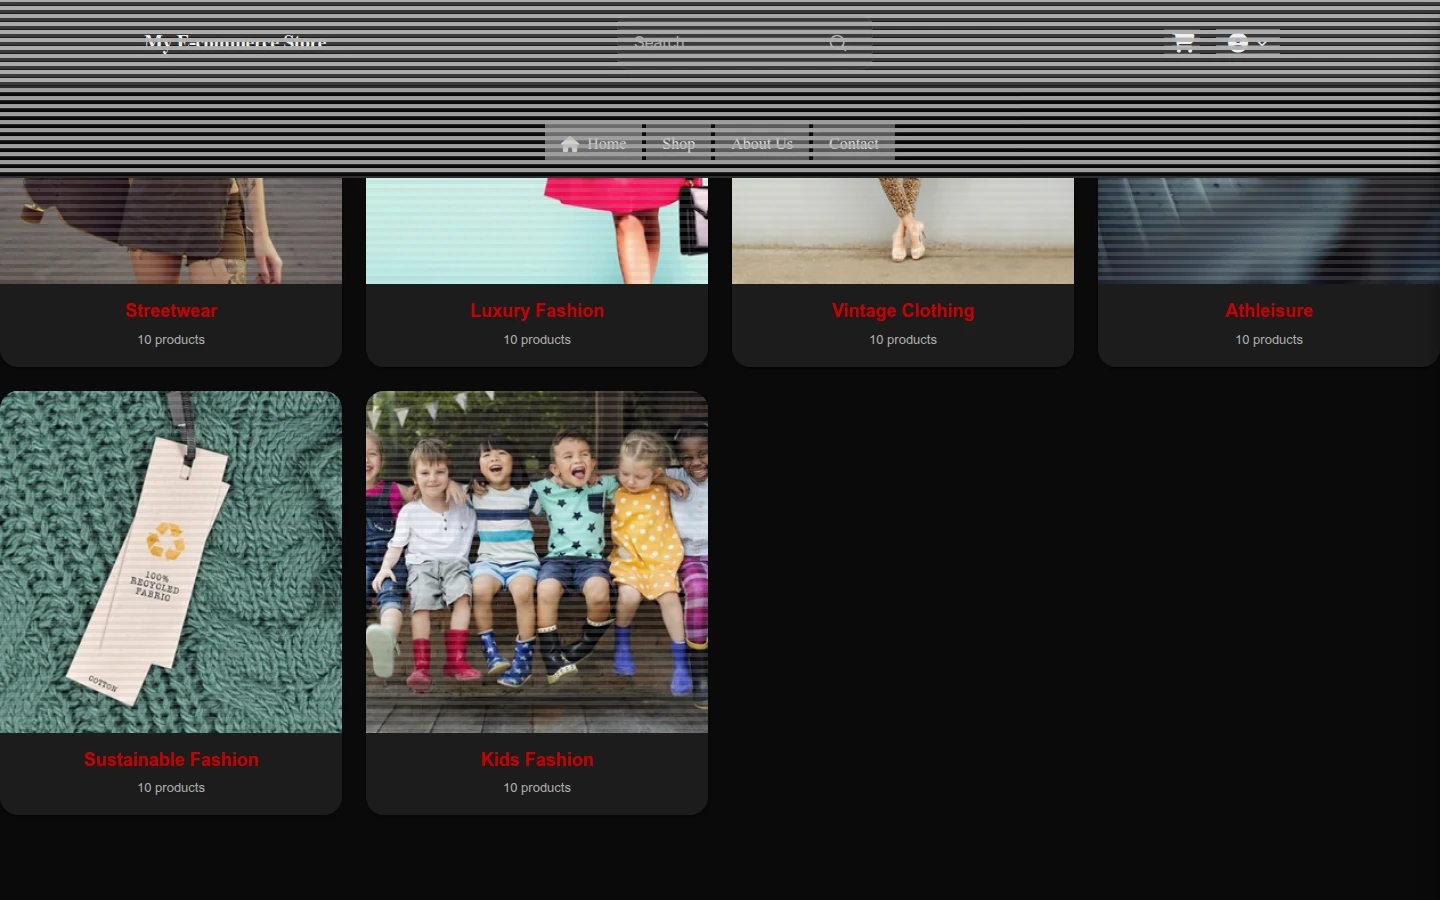The width and height of the screenshot is (1440, 900).
Task: Open the Contact nav item
Action: 853,143
